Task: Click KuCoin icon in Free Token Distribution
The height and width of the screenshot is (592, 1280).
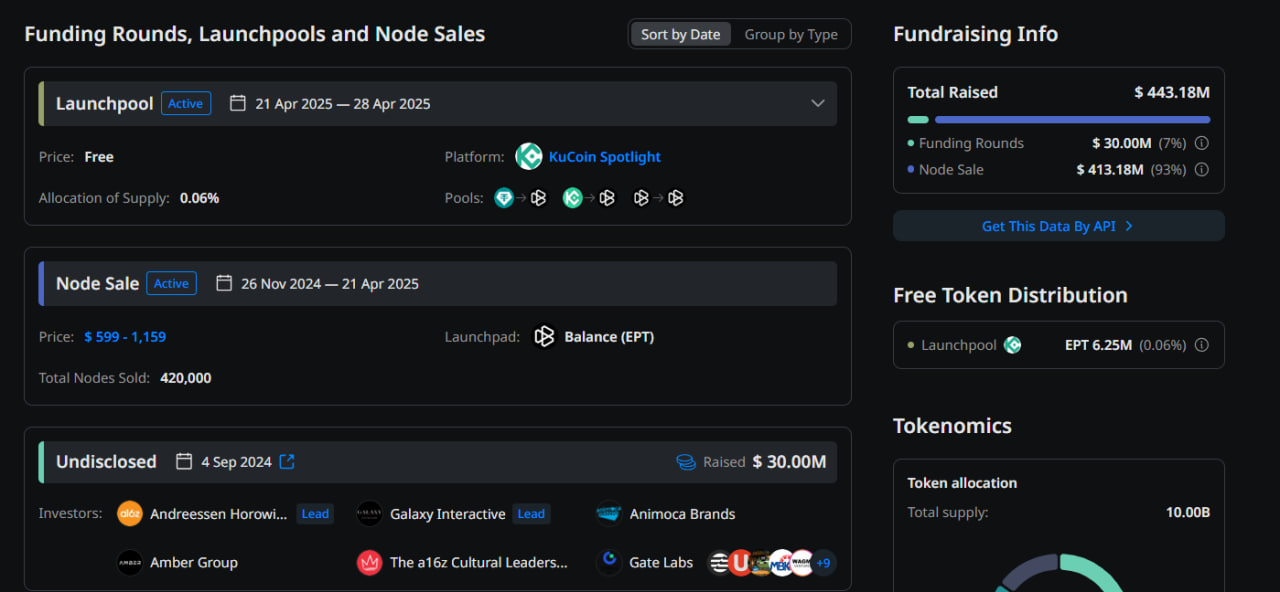Action: click(x=1013, y=345)
